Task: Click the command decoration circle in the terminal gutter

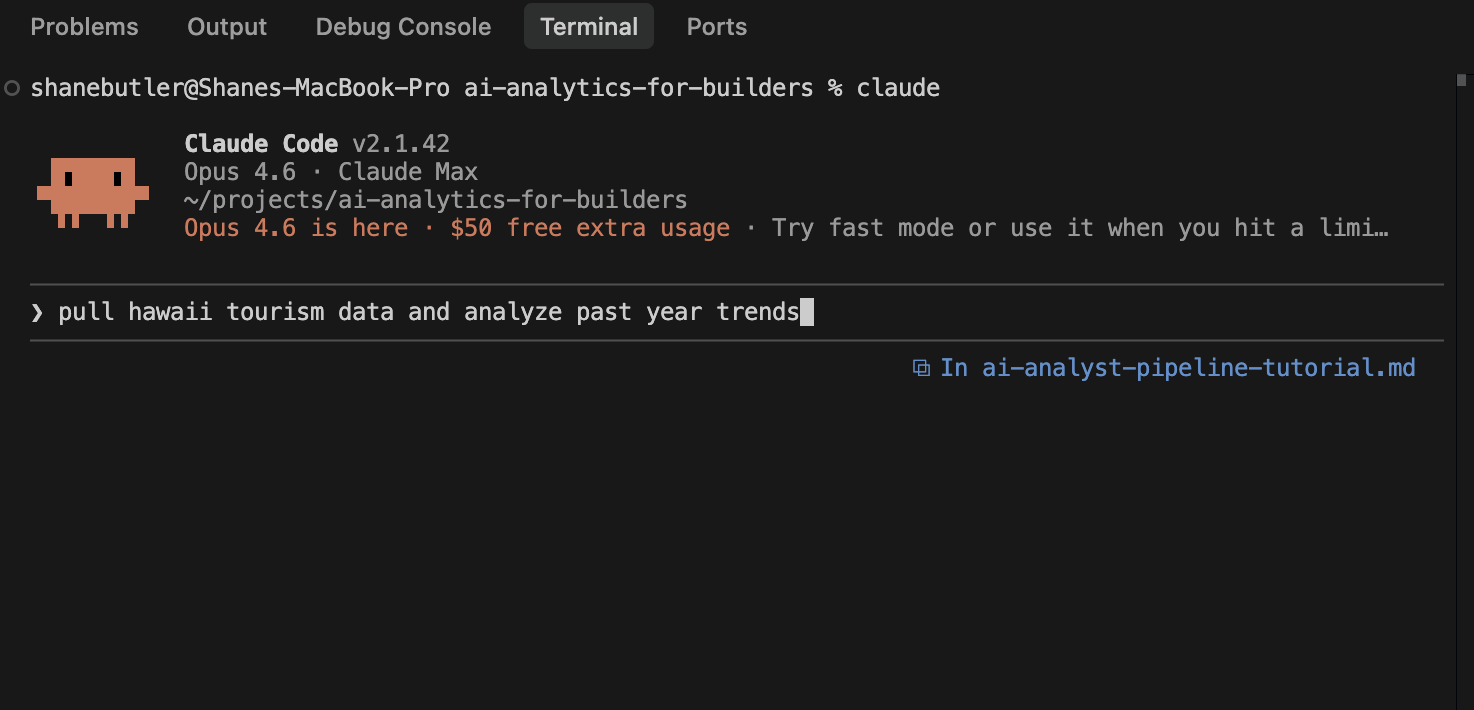Action: (11, 88)
